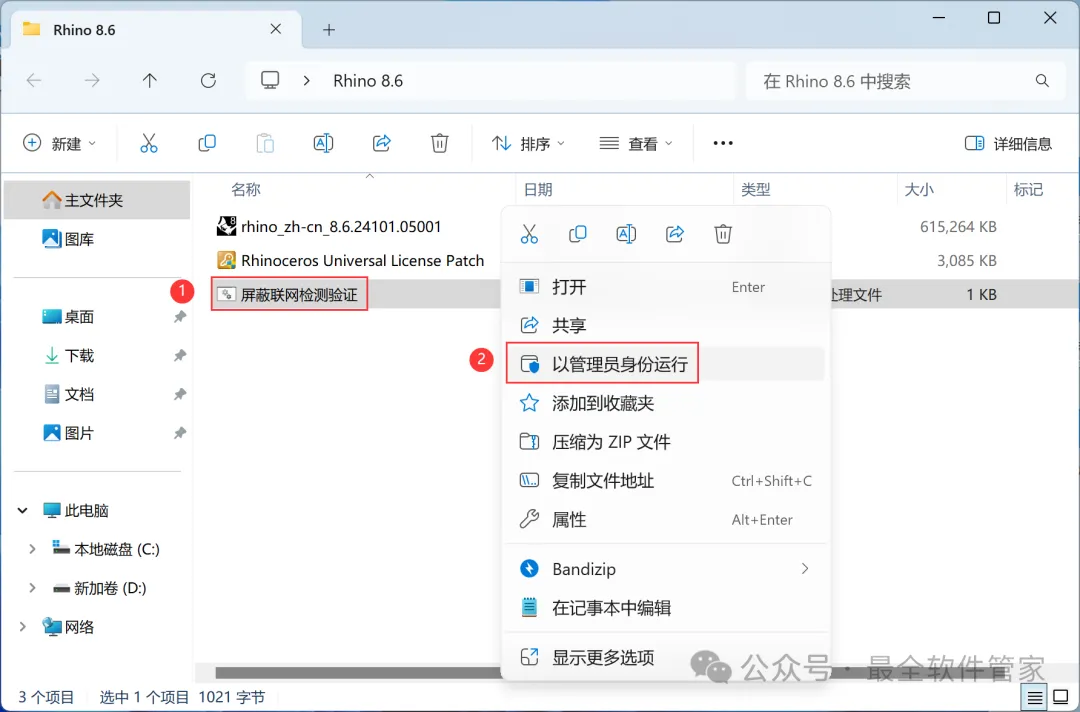Click the Rename icon in the context menu

[626, 234]
